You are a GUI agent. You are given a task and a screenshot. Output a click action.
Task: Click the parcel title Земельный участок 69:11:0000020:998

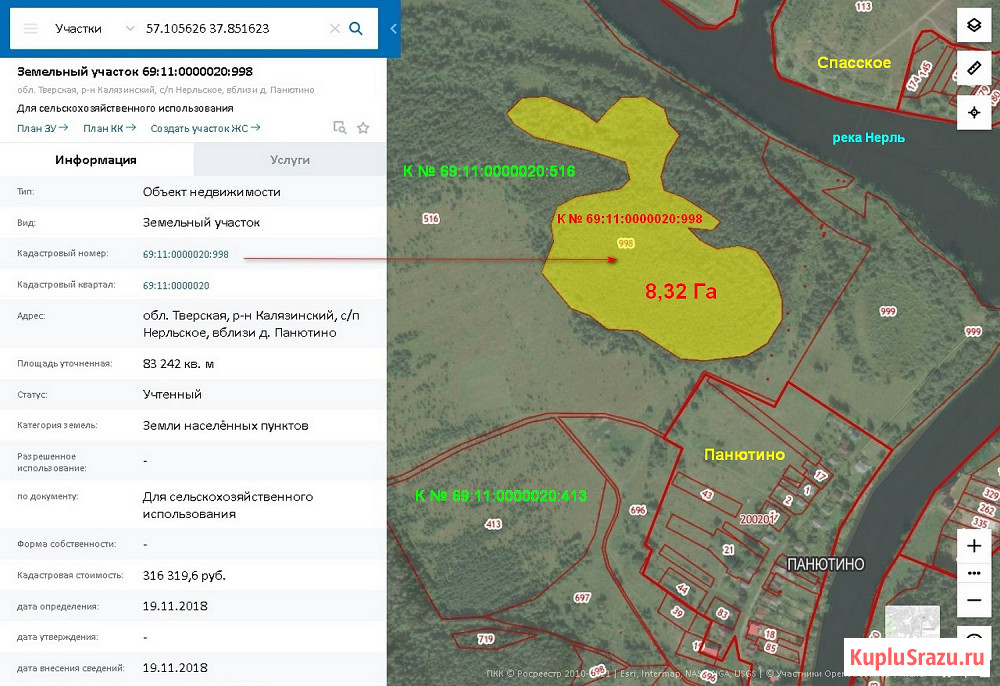(135, 71)
